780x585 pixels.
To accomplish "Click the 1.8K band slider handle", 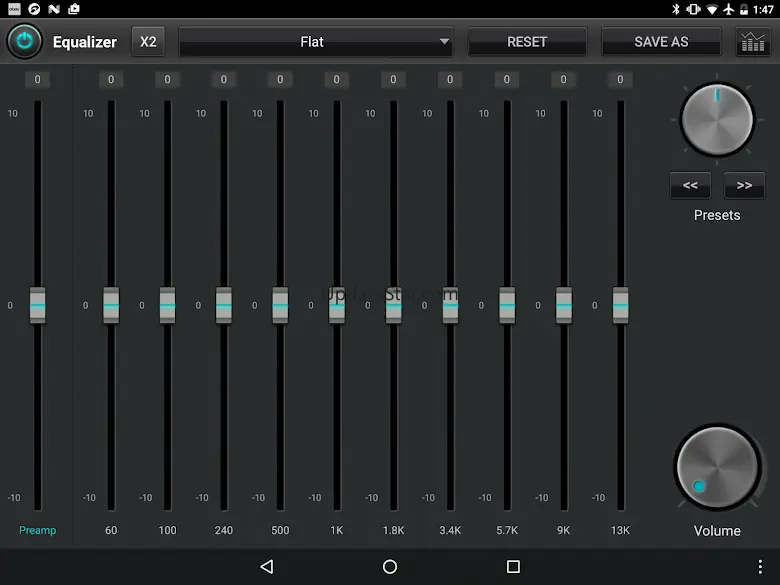I will coord(393,305).
